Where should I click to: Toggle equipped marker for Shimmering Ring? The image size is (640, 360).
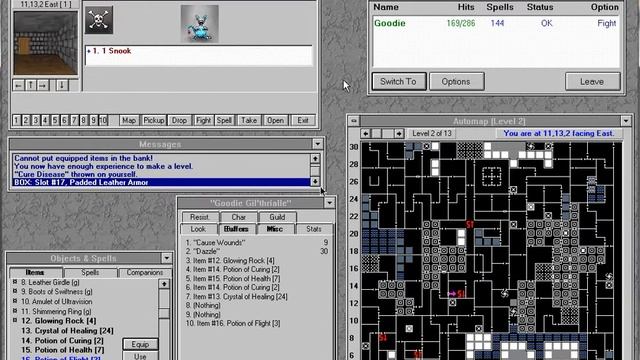(15, 311)
